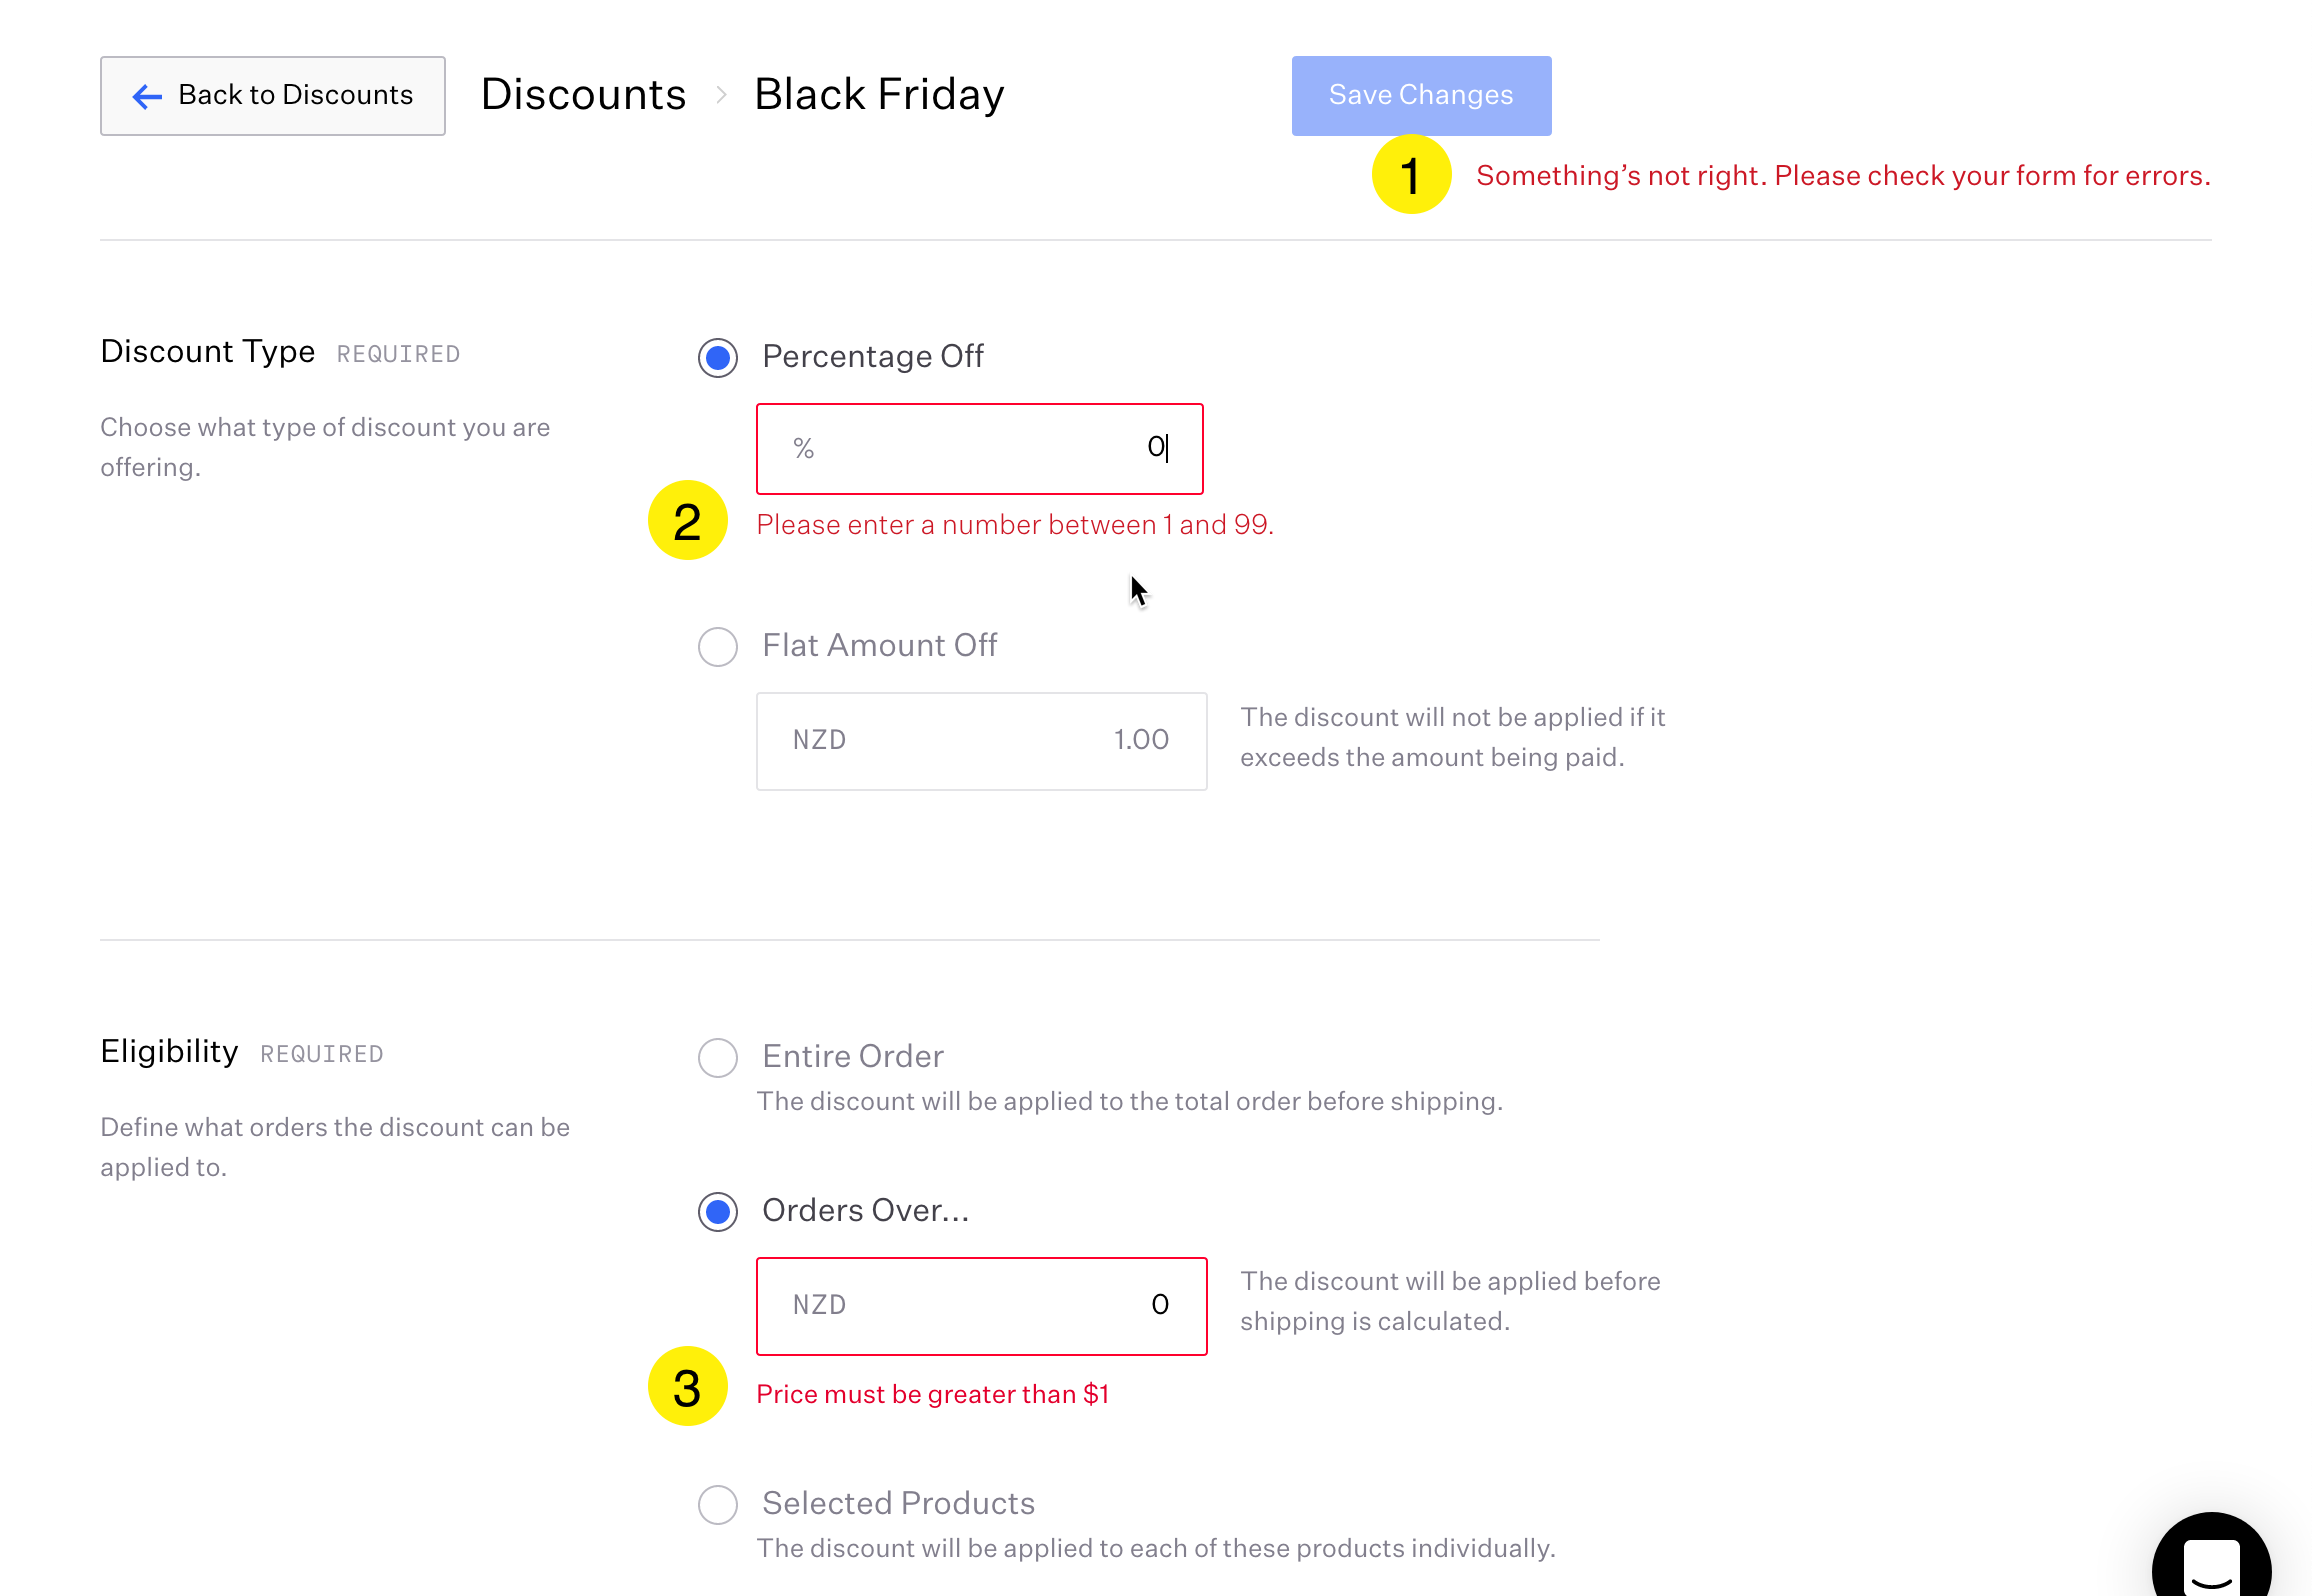Click the Orders Over NZD amount field
The height and width of the screenshot is (1596, 2312).
click(981, 1306)
